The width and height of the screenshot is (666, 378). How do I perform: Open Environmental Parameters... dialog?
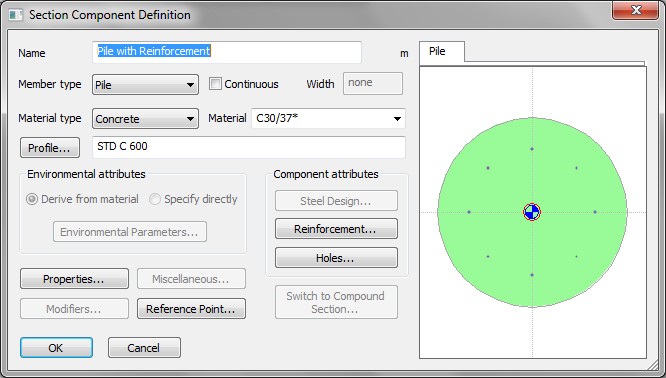130,232
